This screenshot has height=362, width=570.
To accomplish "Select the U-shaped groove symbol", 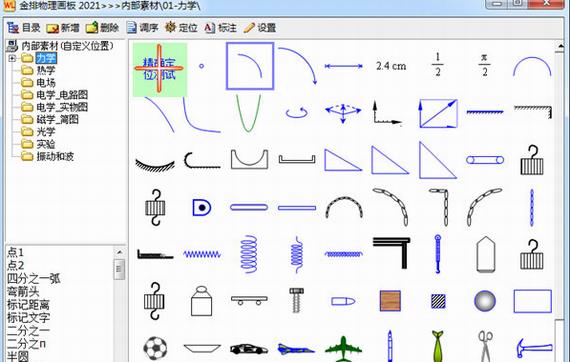I will [249, 159].
